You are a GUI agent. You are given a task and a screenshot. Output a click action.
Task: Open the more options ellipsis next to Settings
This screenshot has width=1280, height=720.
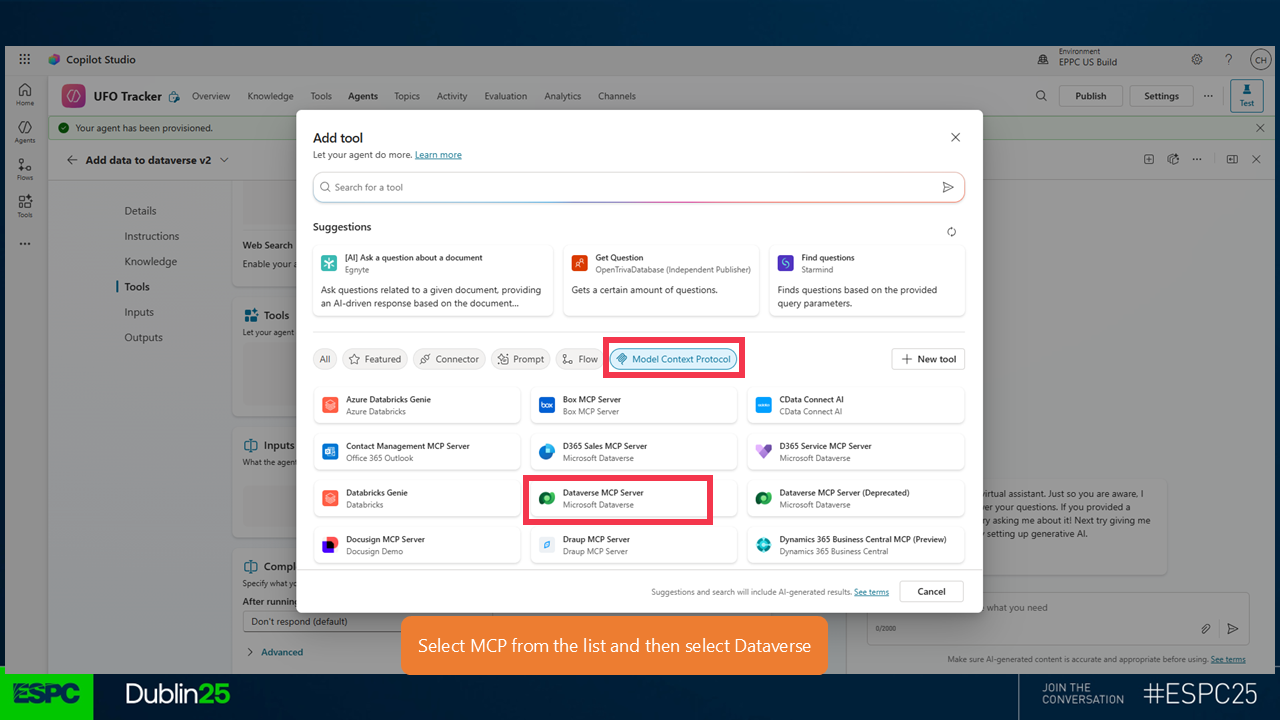tap(1209, 96)
